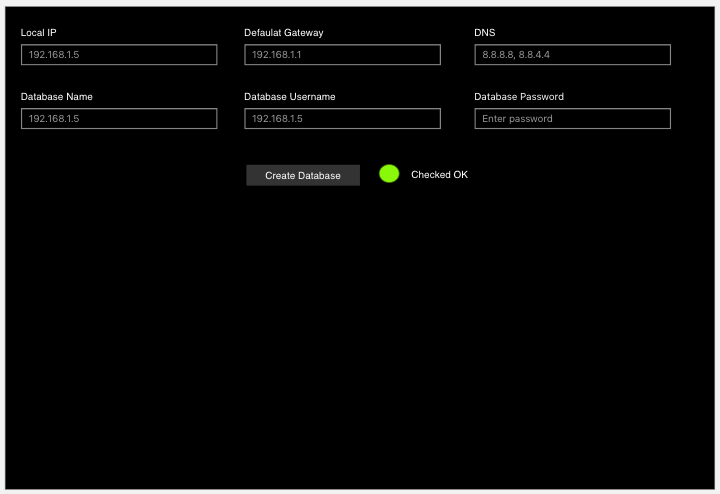The image size is (720, 494).
Task: Click the Enter password placeholder text
Action: 517,119
